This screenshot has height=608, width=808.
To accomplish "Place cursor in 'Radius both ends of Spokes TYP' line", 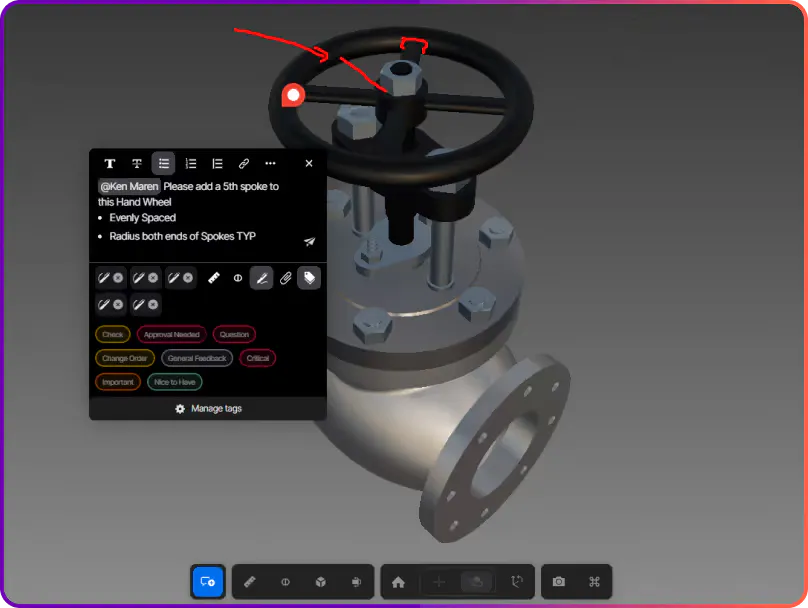I will tap(182, 236).
